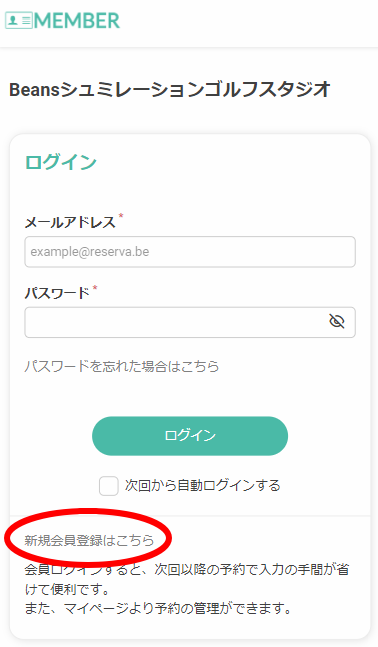This screenshot has height=647, width=378.
Task: Focus the メールアドレス input field
Action: (x=190, y=252)
